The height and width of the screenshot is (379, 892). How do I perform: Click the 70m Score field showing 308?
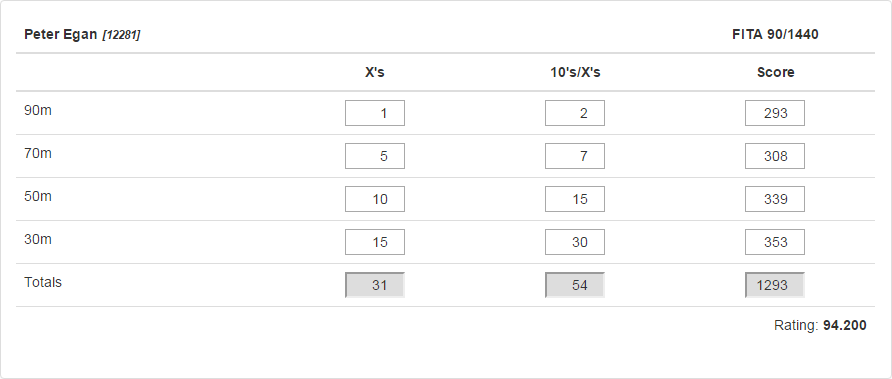pyautogui.click(x=775, y=156)
